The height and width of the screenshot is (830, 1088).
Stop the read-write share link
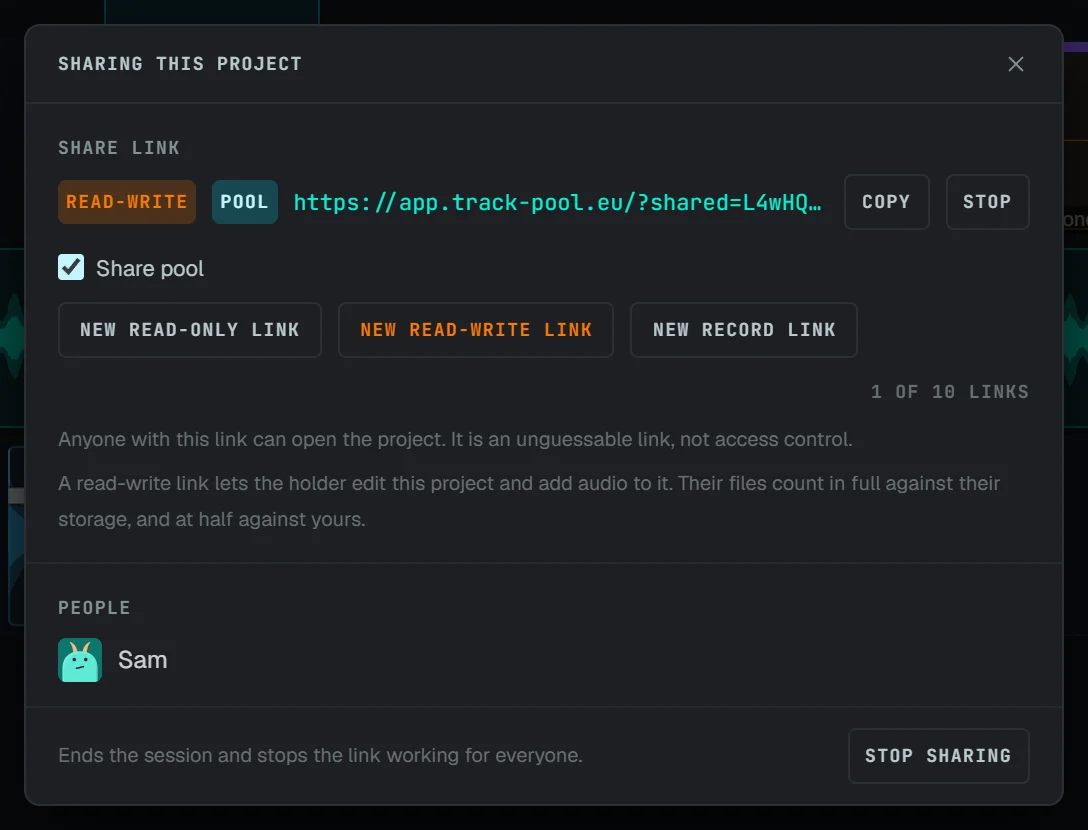point(987,202)
